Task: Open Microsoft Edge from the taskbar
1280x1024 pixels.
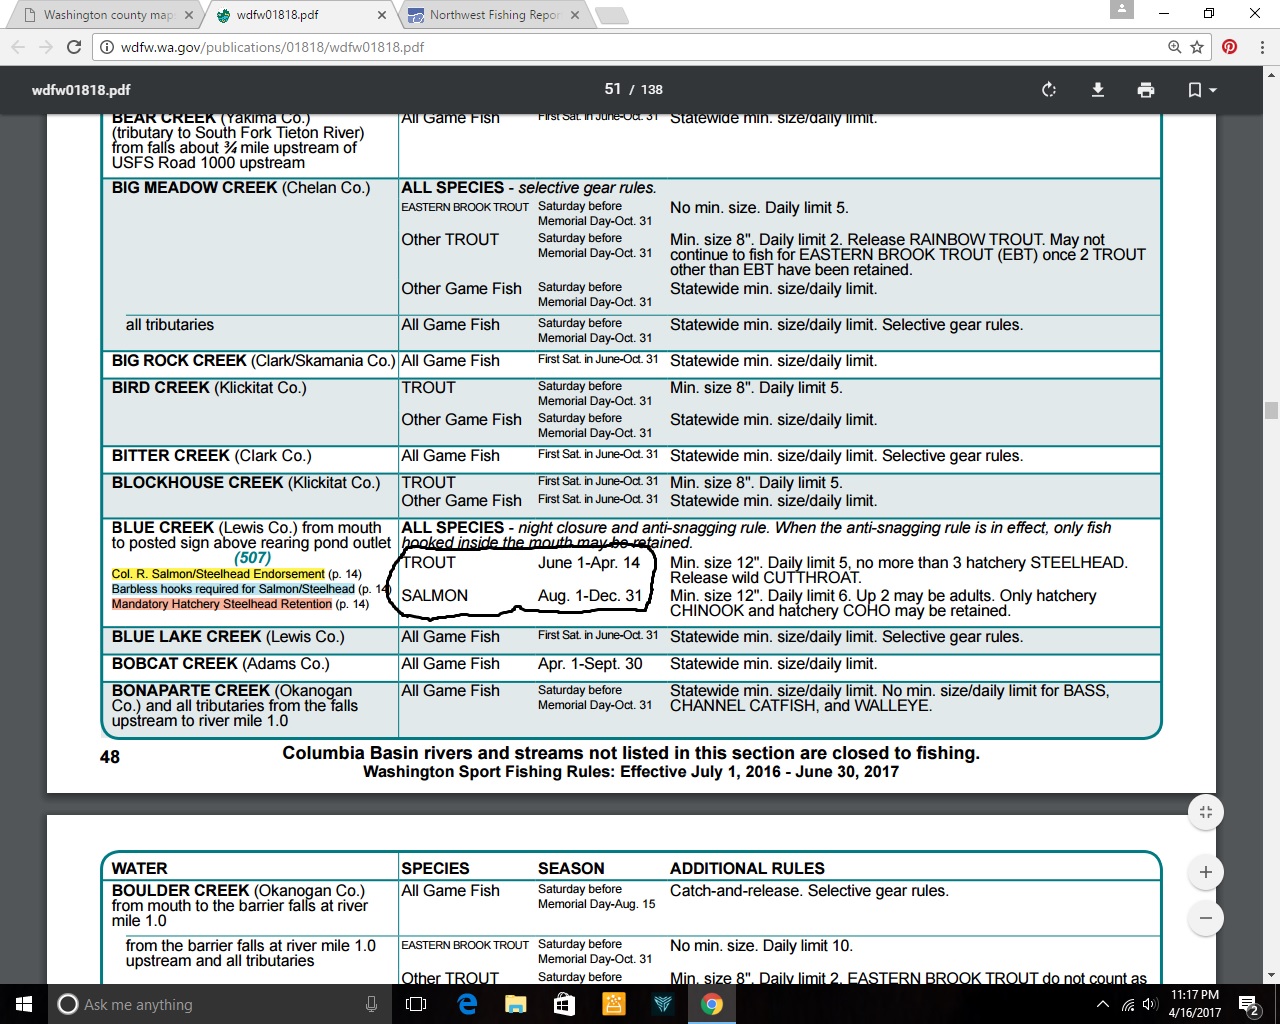Action: click(x=467, y=1004)
